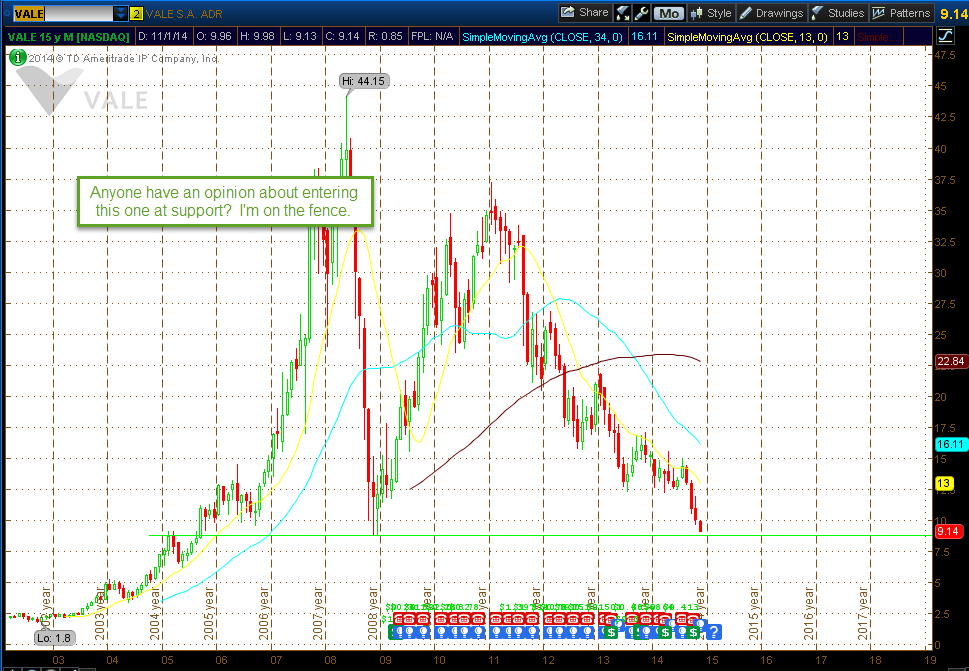969x671 pixels.
Task: Click the yellow 13 price-axis label
Action: 945,483
